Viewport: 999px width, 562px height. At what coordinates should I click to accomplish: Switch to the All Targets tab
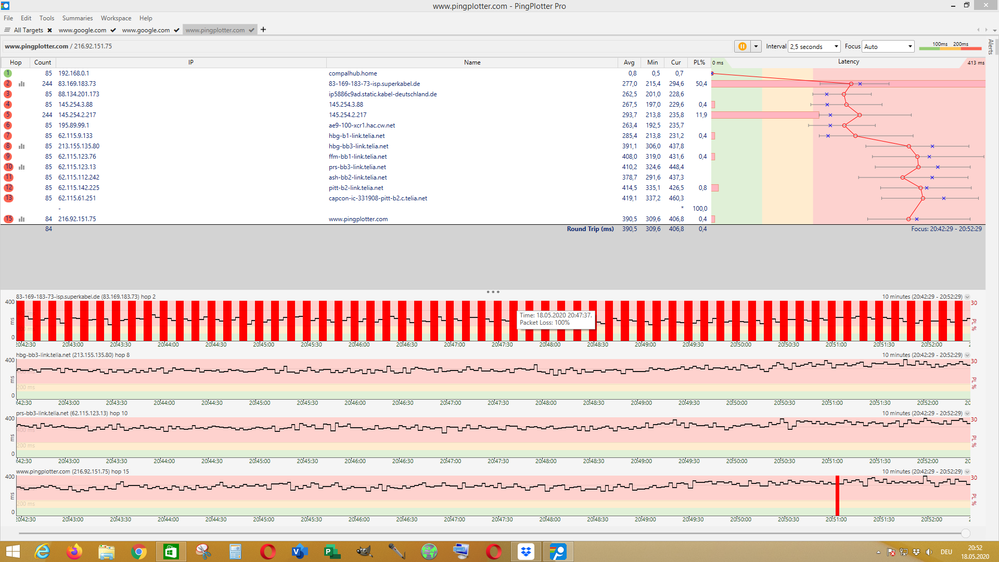(28, 30)
